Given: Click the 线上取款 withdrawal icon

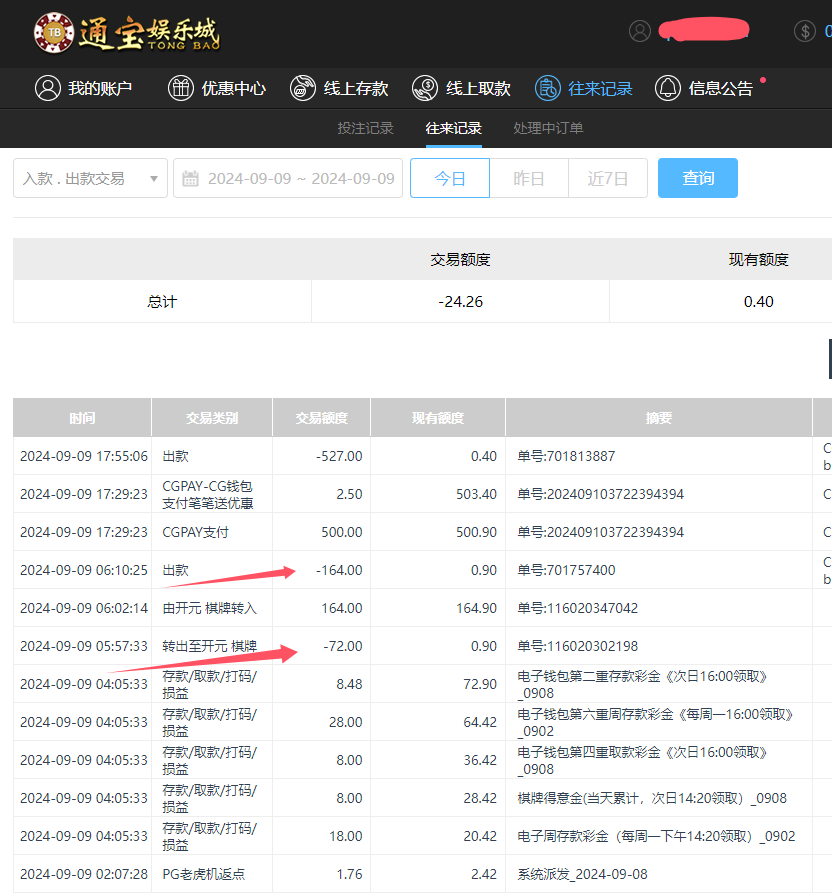Looking at the screenshot, I should click(x=424, y=88).
